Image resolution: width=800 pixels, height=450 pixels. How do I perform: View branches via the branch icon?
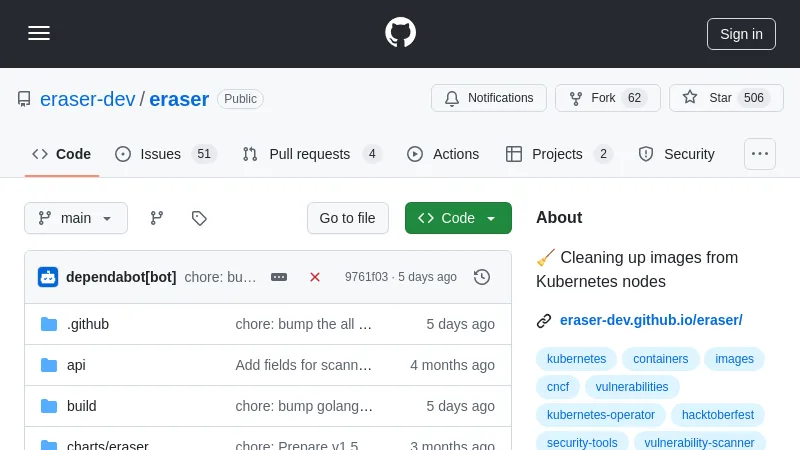157,218
